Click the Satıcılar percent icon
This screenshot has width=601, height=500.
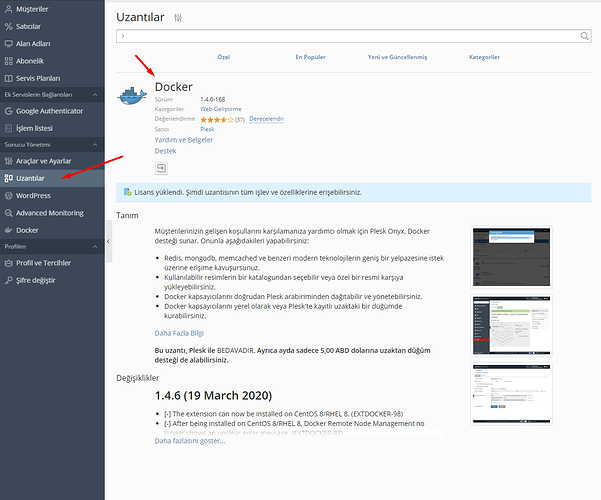[8, 26]
